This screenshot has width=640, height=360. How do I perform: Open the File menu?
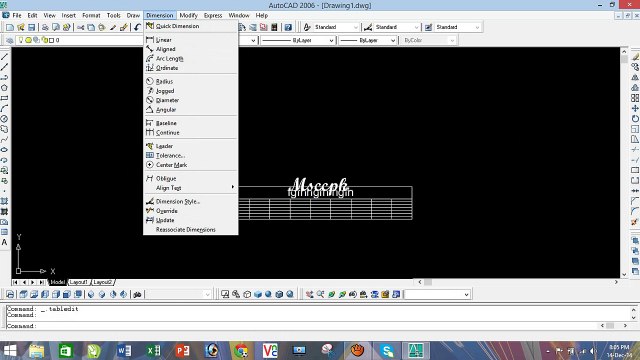coord(17,15)
